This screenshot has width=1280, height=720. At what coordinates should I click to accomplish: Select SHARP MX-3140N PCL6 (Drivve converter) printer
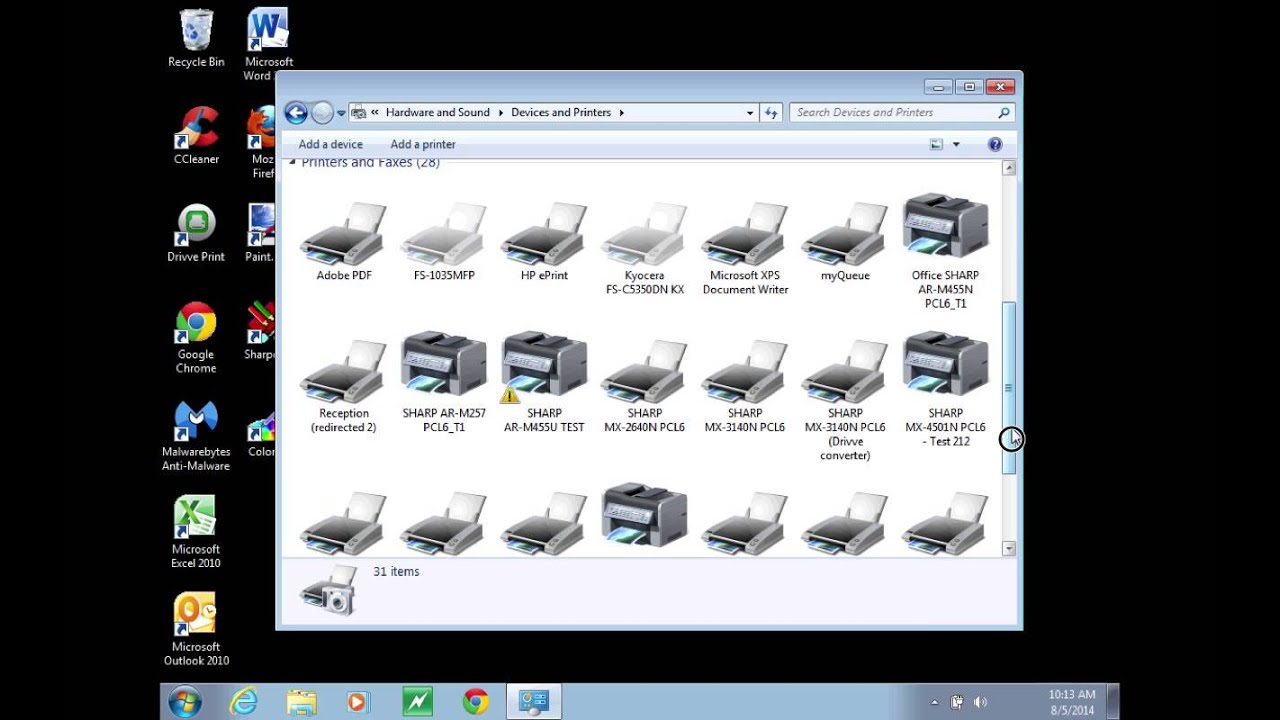pos(845,401)
